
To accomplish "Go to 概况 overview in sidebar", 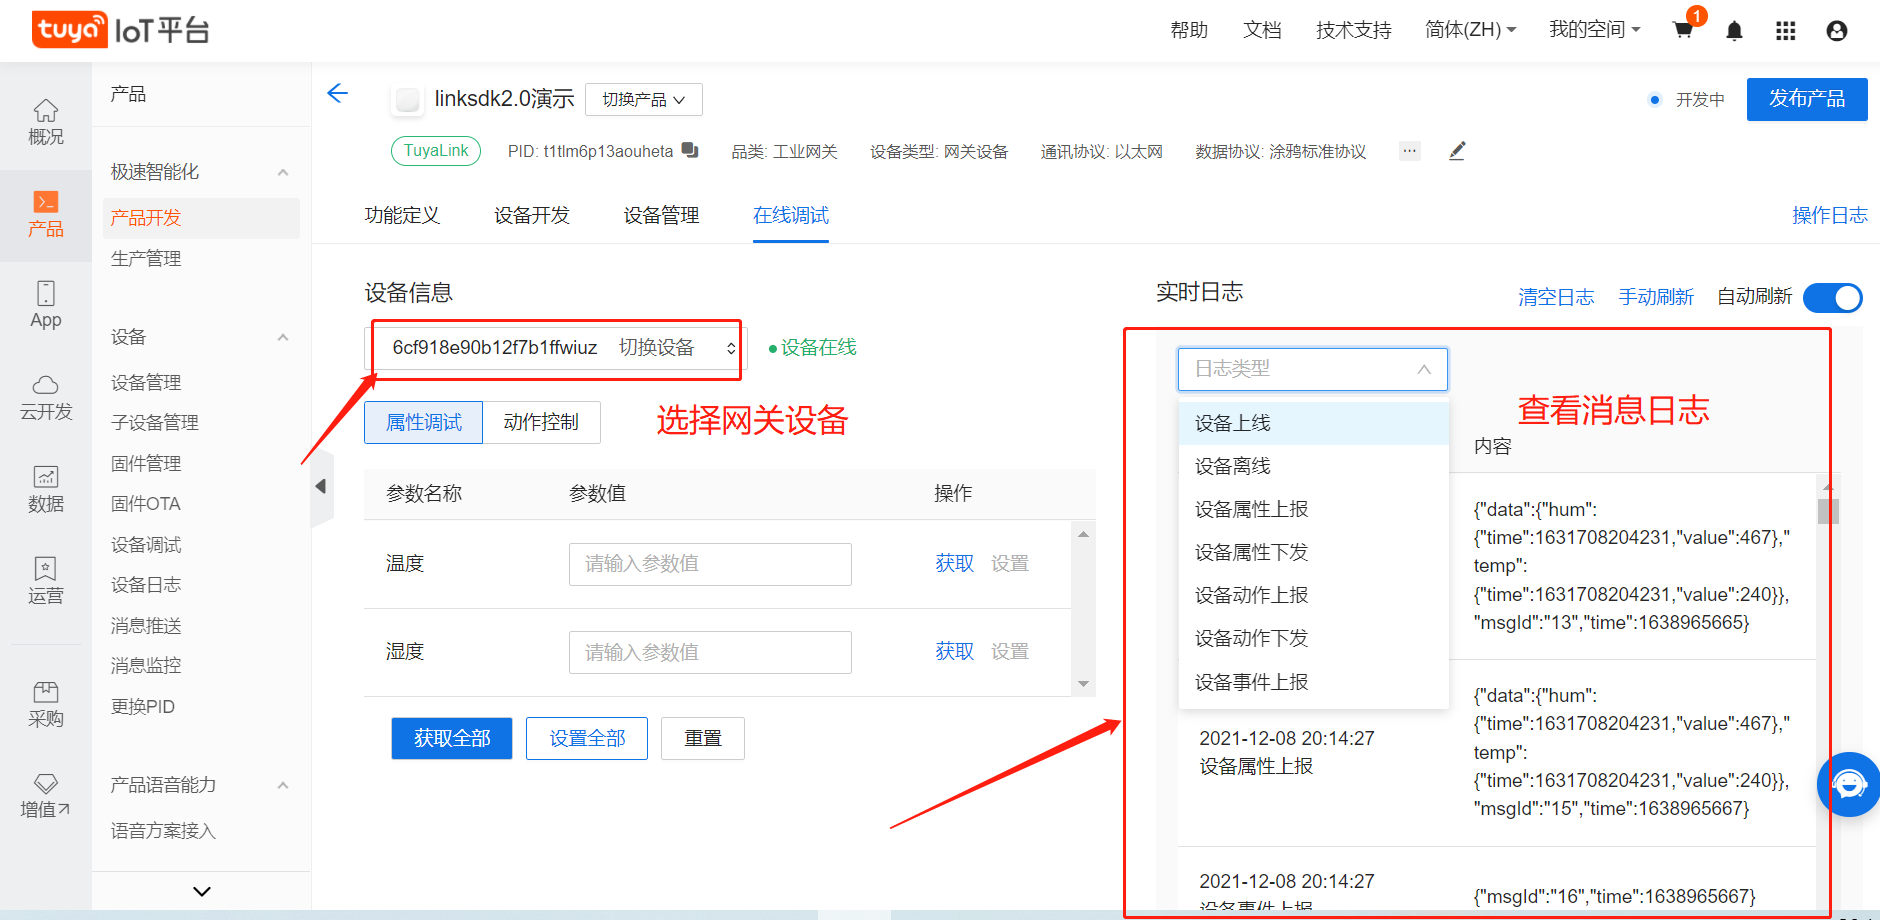I will (46, 122).
